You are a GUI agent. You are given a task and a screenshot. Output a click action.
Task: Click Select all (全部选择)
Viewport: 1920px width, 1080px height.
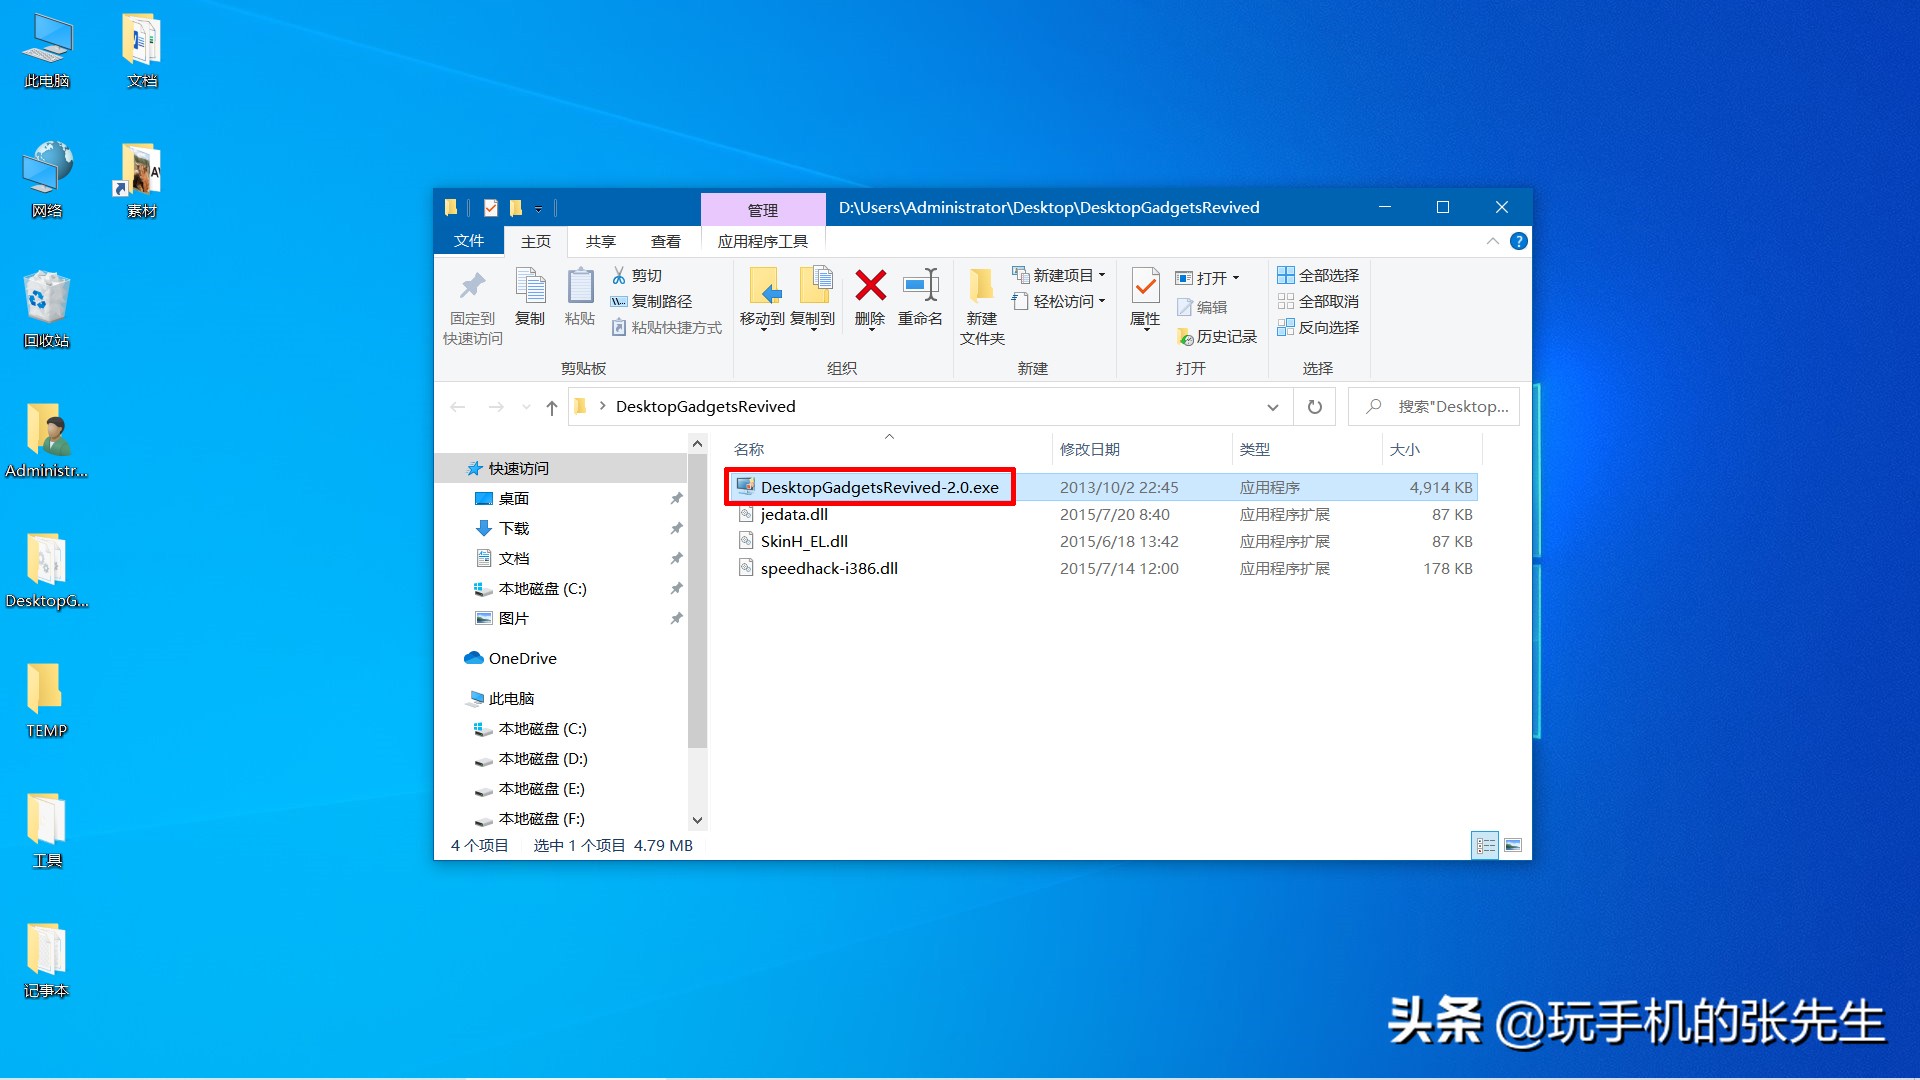pos(1318,275)
